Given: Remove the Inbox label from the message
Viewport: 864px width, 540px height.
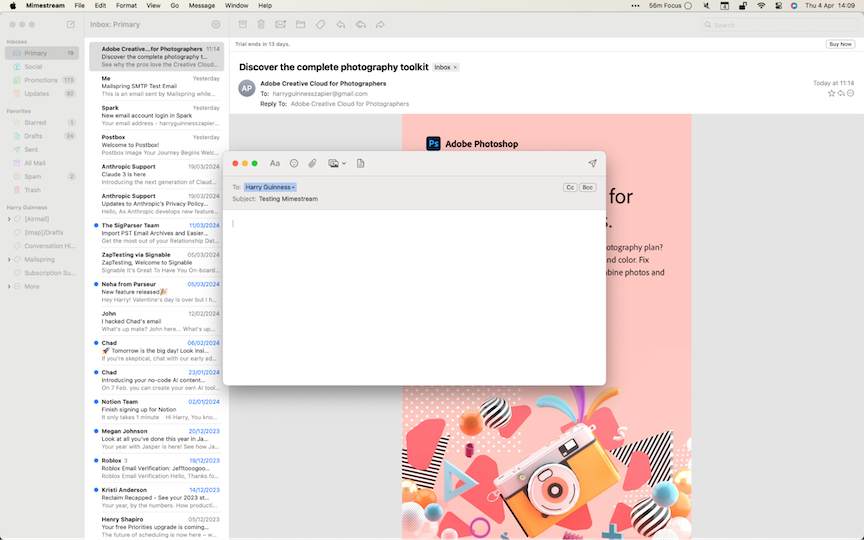Looking at the screenshot, I should [x=455, y=67].
